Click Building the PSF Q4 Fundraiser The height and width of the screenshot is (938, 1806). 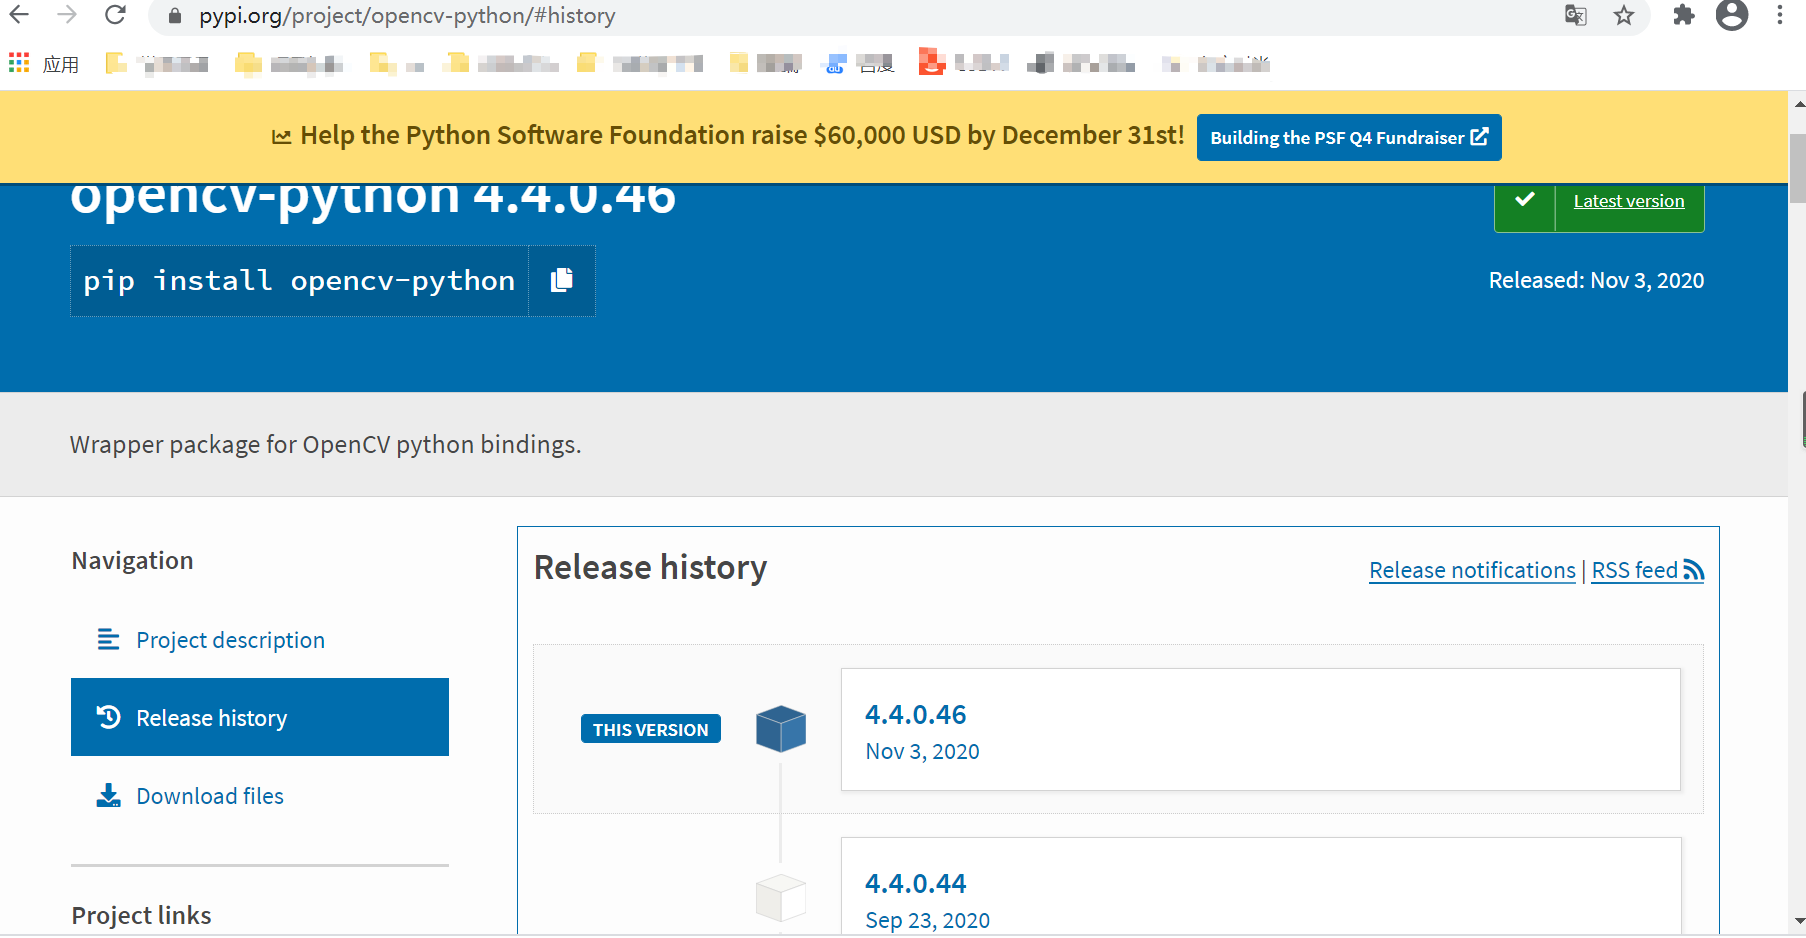(x=1348, y=137)
